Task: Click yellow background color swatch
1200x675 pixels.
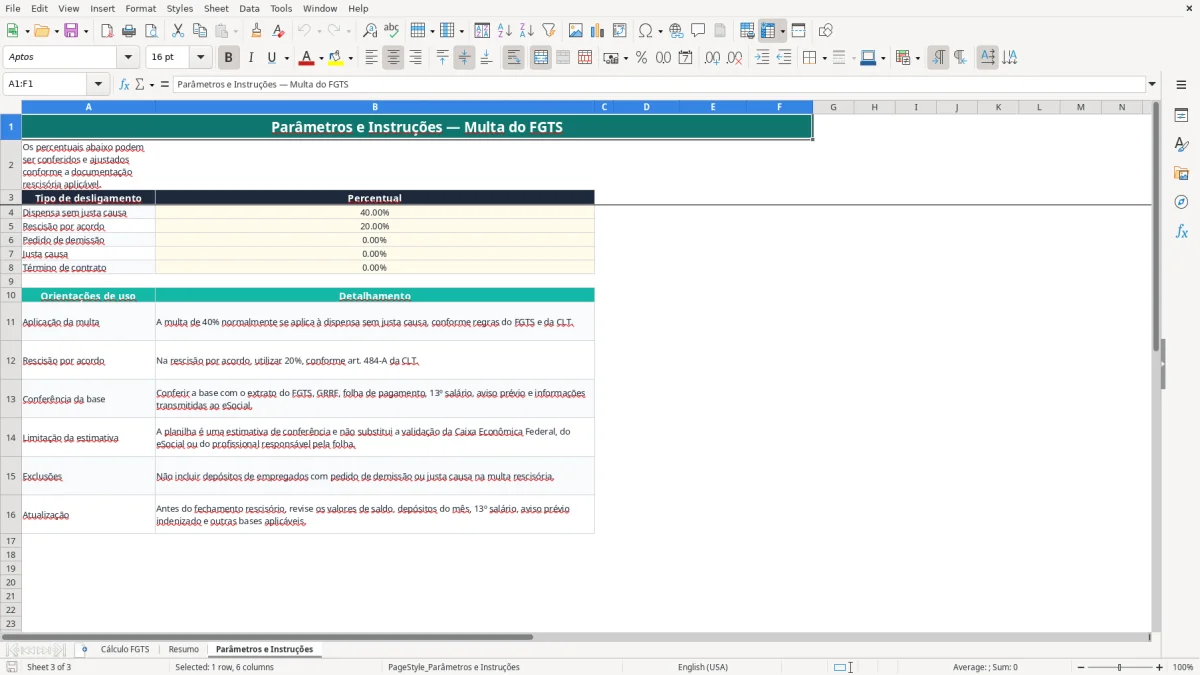Action: 336,58
